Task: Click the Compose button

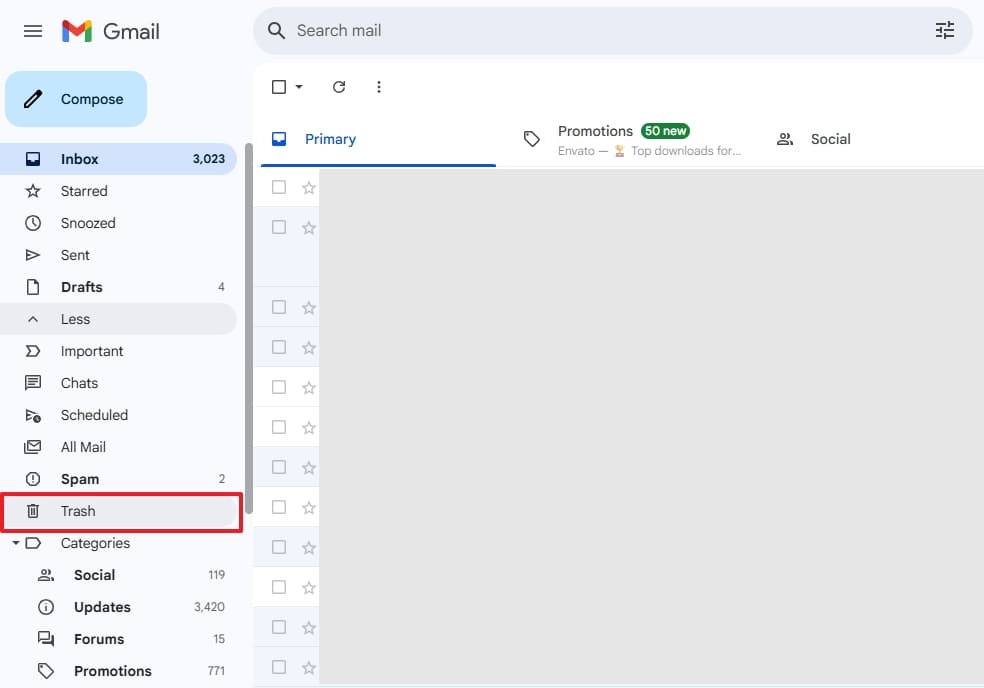Action: 76,99
